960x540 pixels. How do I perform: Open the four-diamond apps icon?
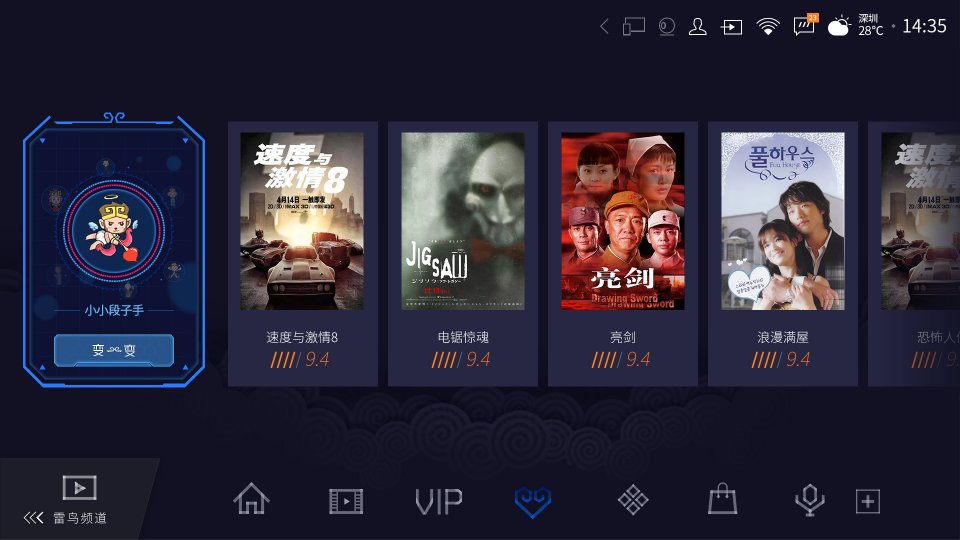tap(632, 500)
